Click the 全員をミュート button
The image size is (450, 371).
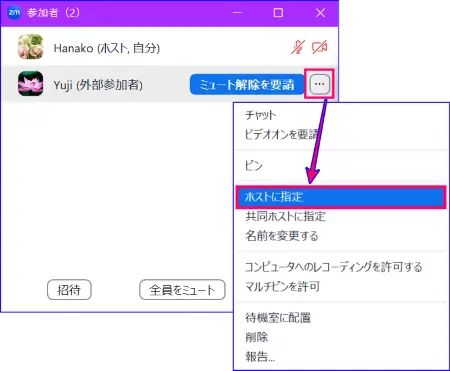coord(182,290)
